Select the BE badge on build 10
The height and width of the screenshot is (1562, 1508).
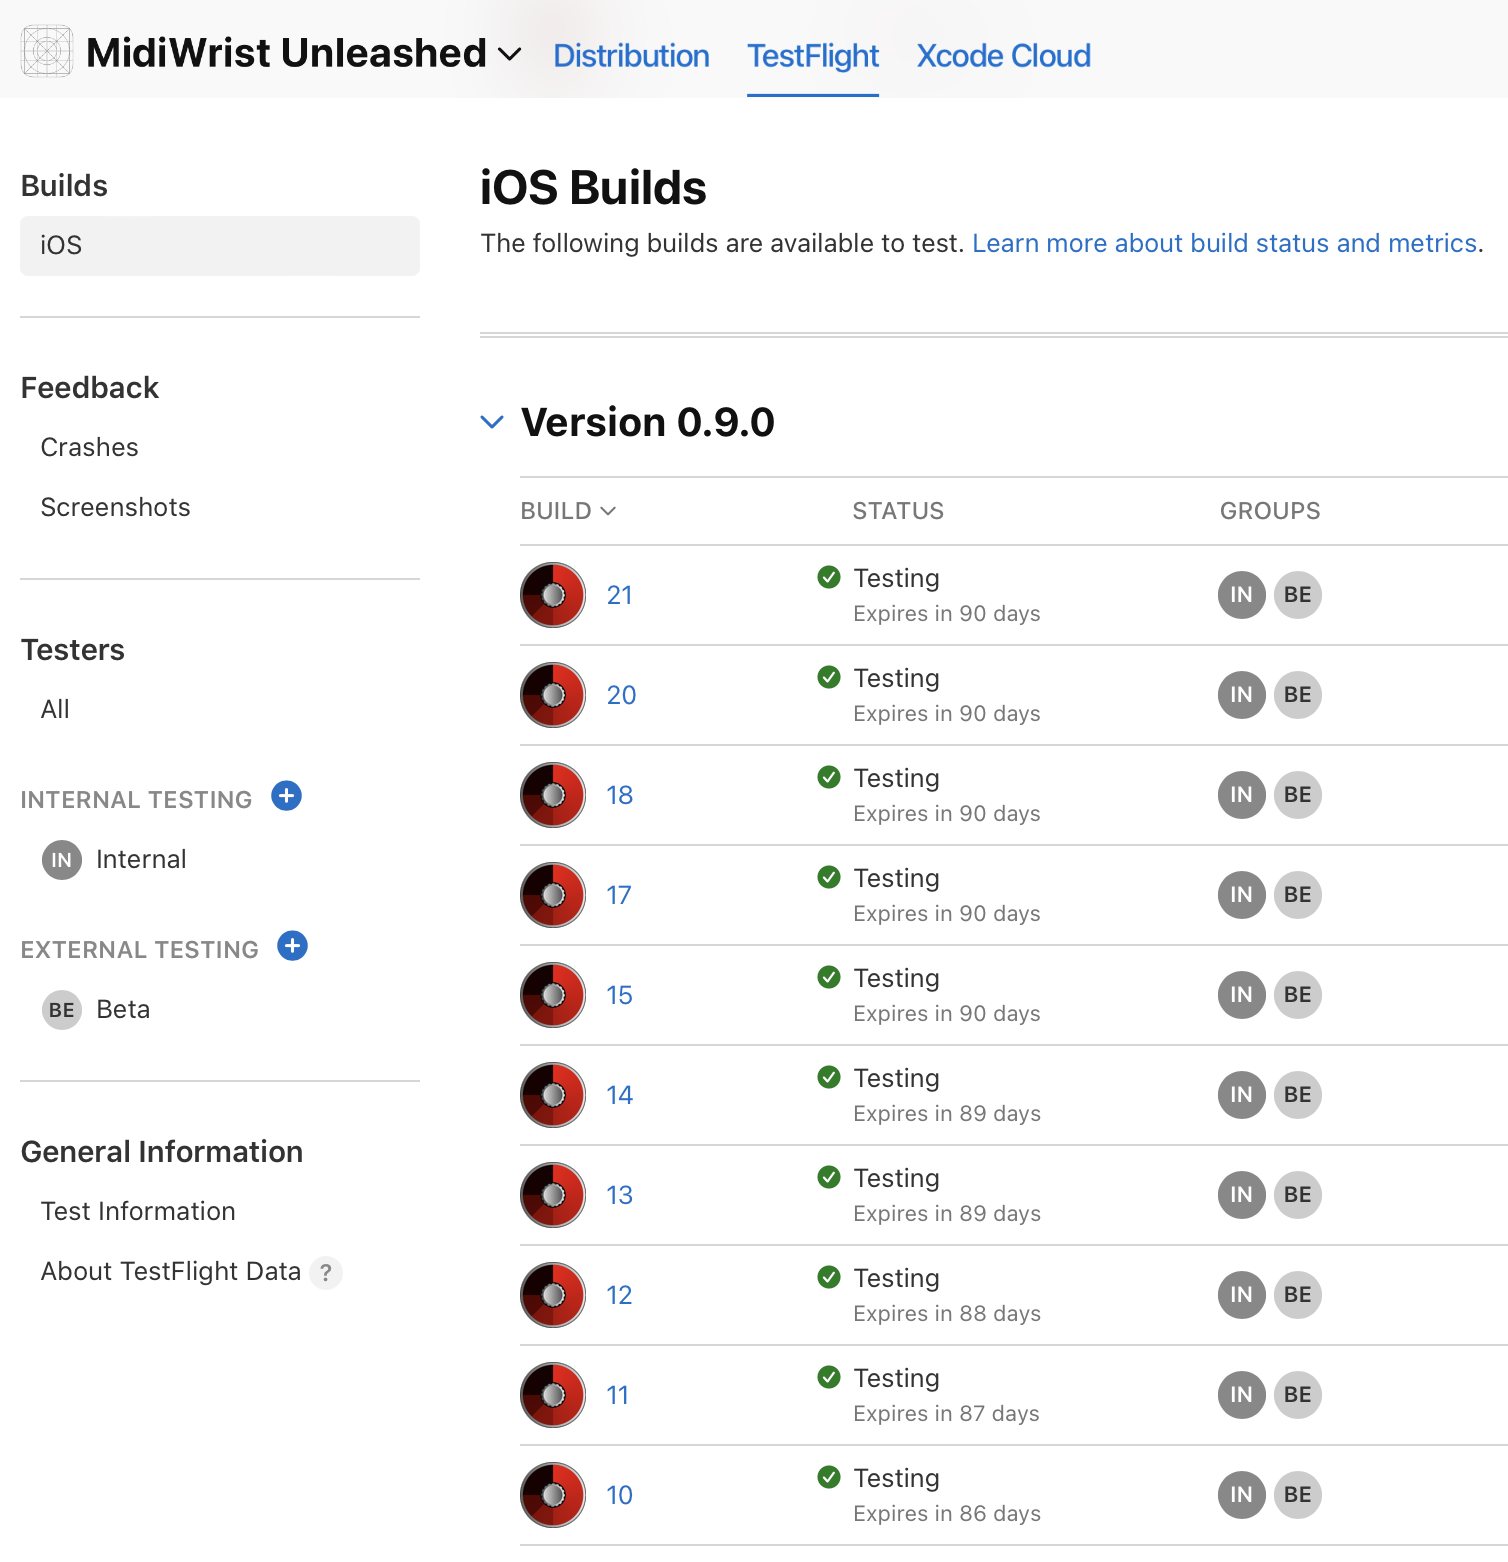[x=1298, y=1495]
